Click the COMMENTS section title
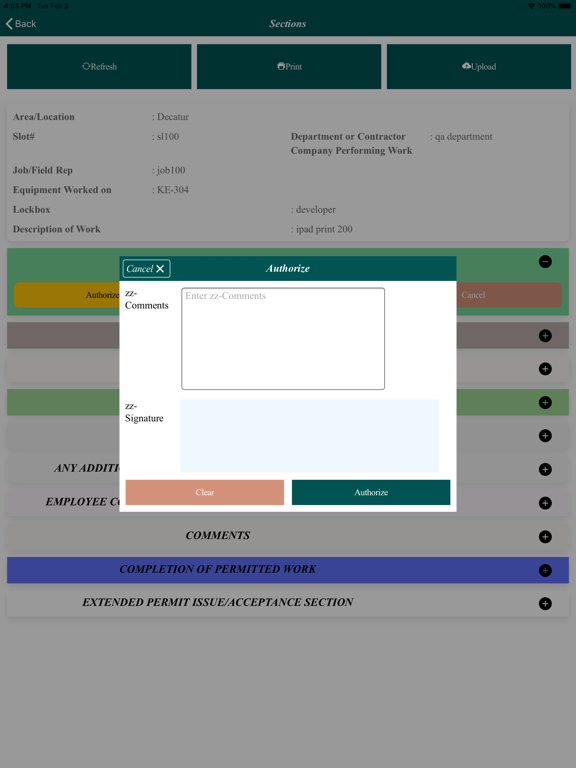Image resolution: width=576 pixels, height=768 pixels. click(x=217, y=535)
